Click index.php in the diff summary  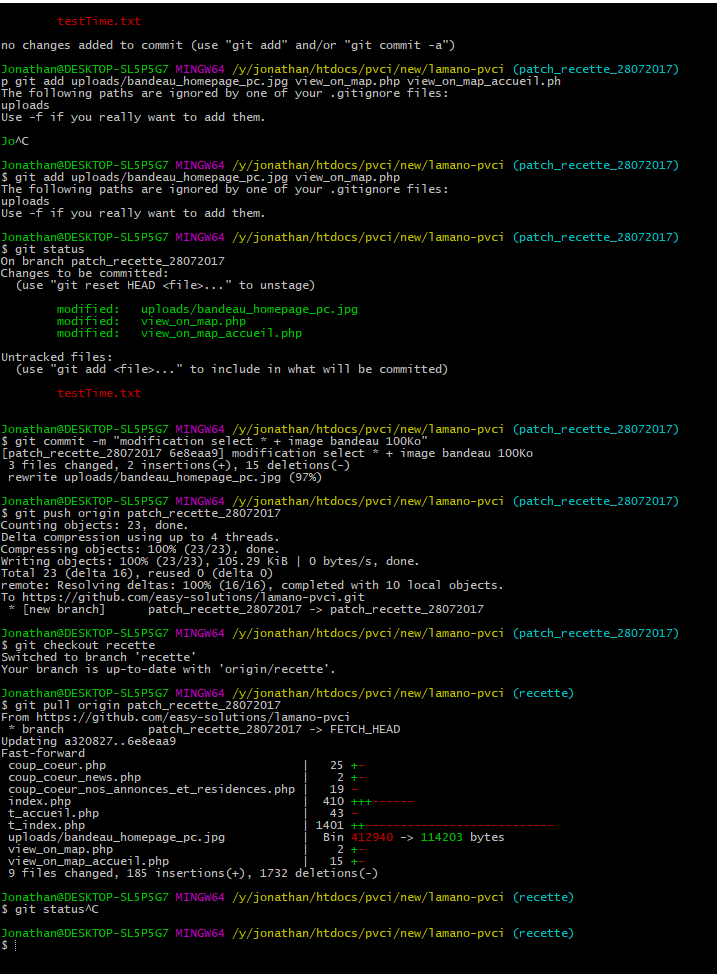pyautogui.click(x=39, y=801)
